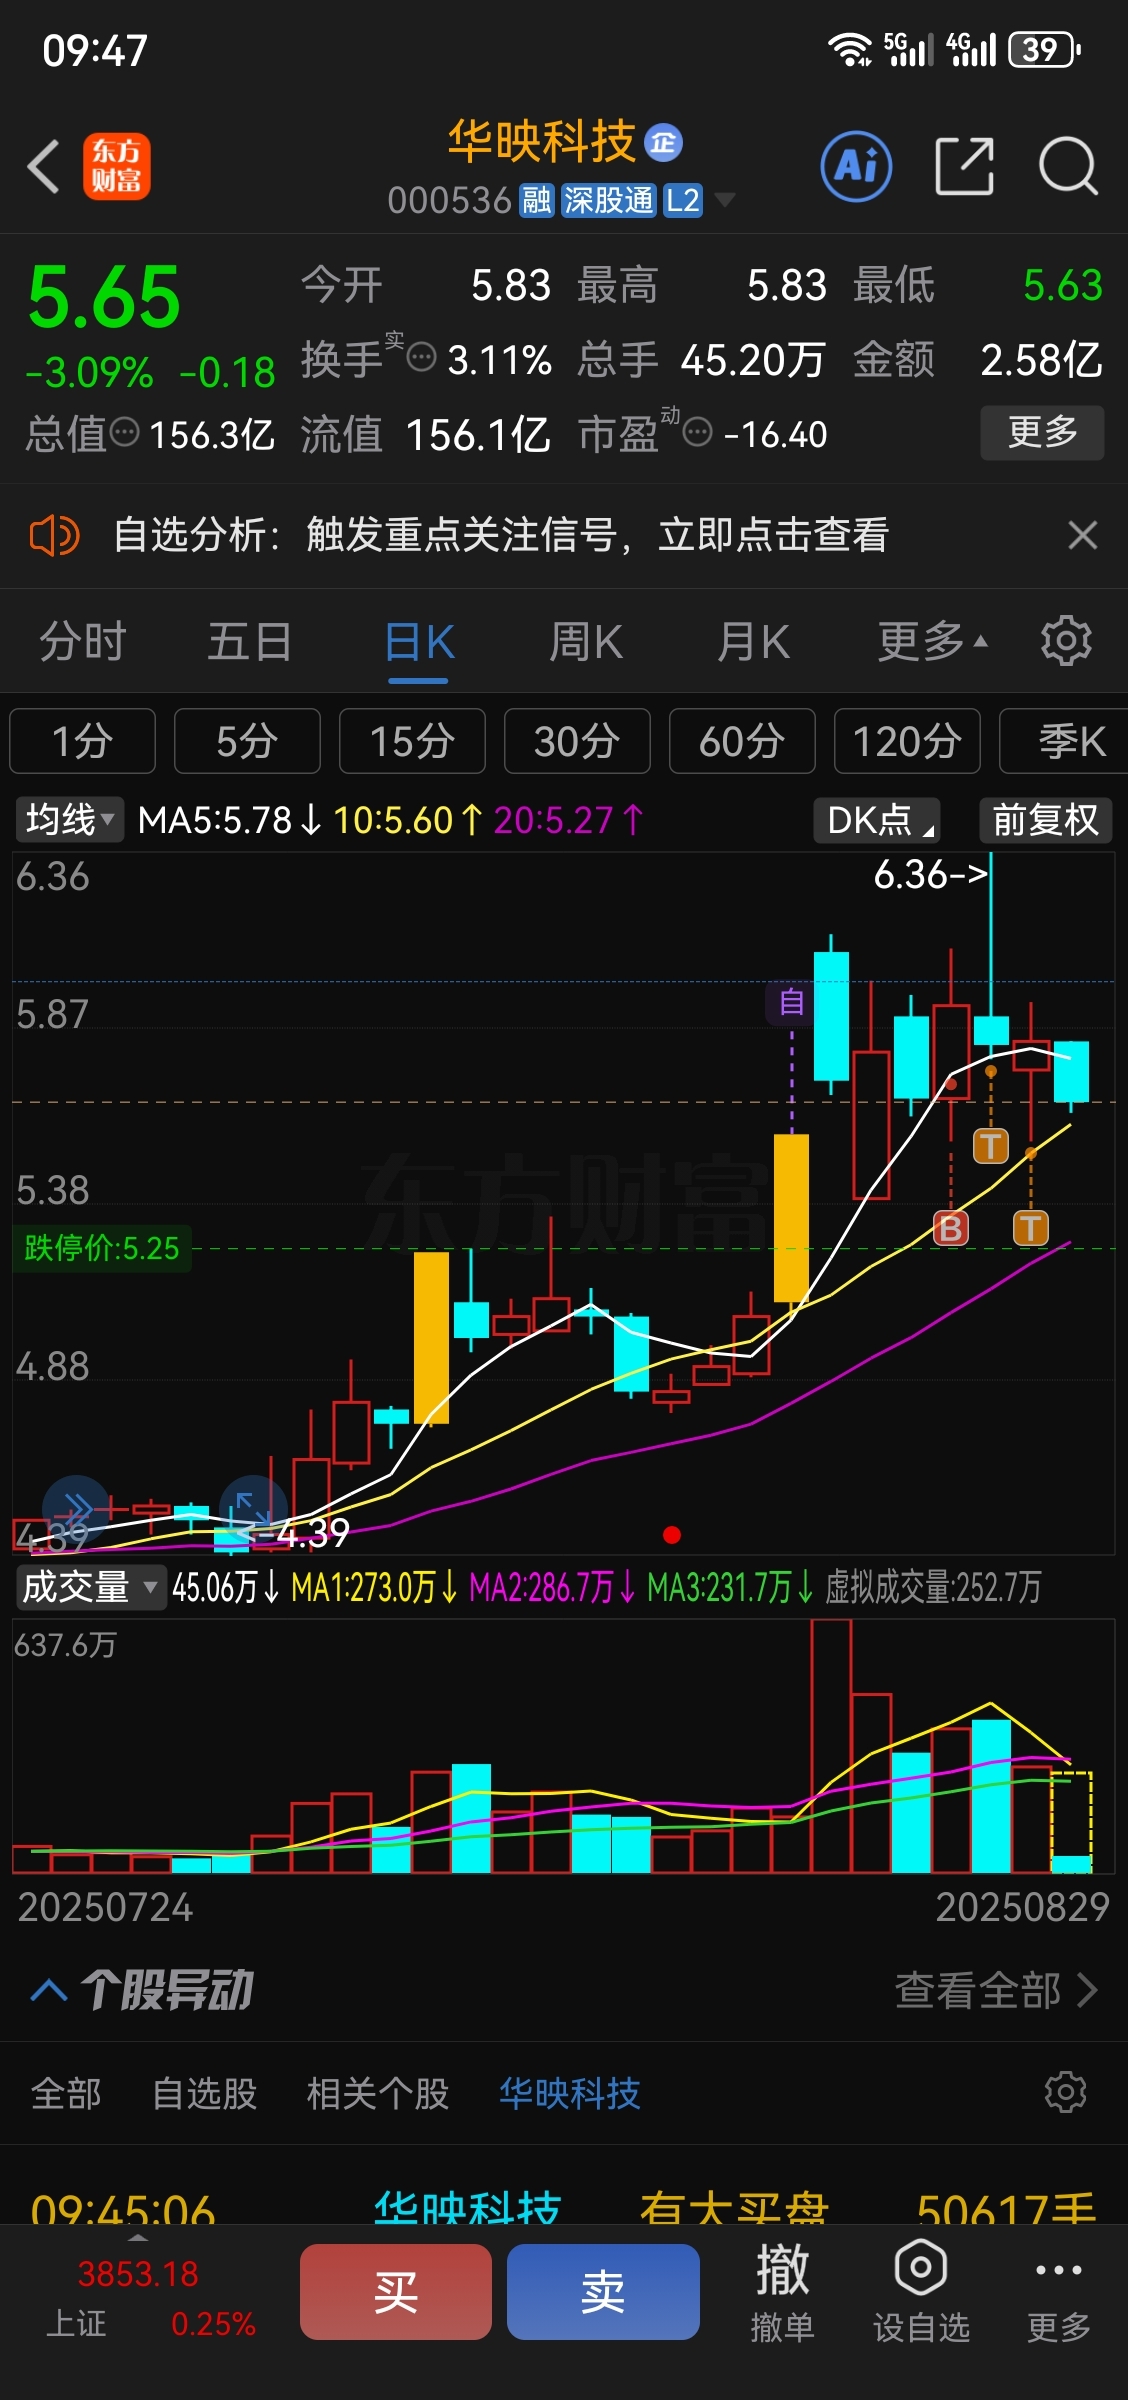1128x2400 pixels.
Task: Open the DK点 dropdown
Action: click(x=878, y=820)
